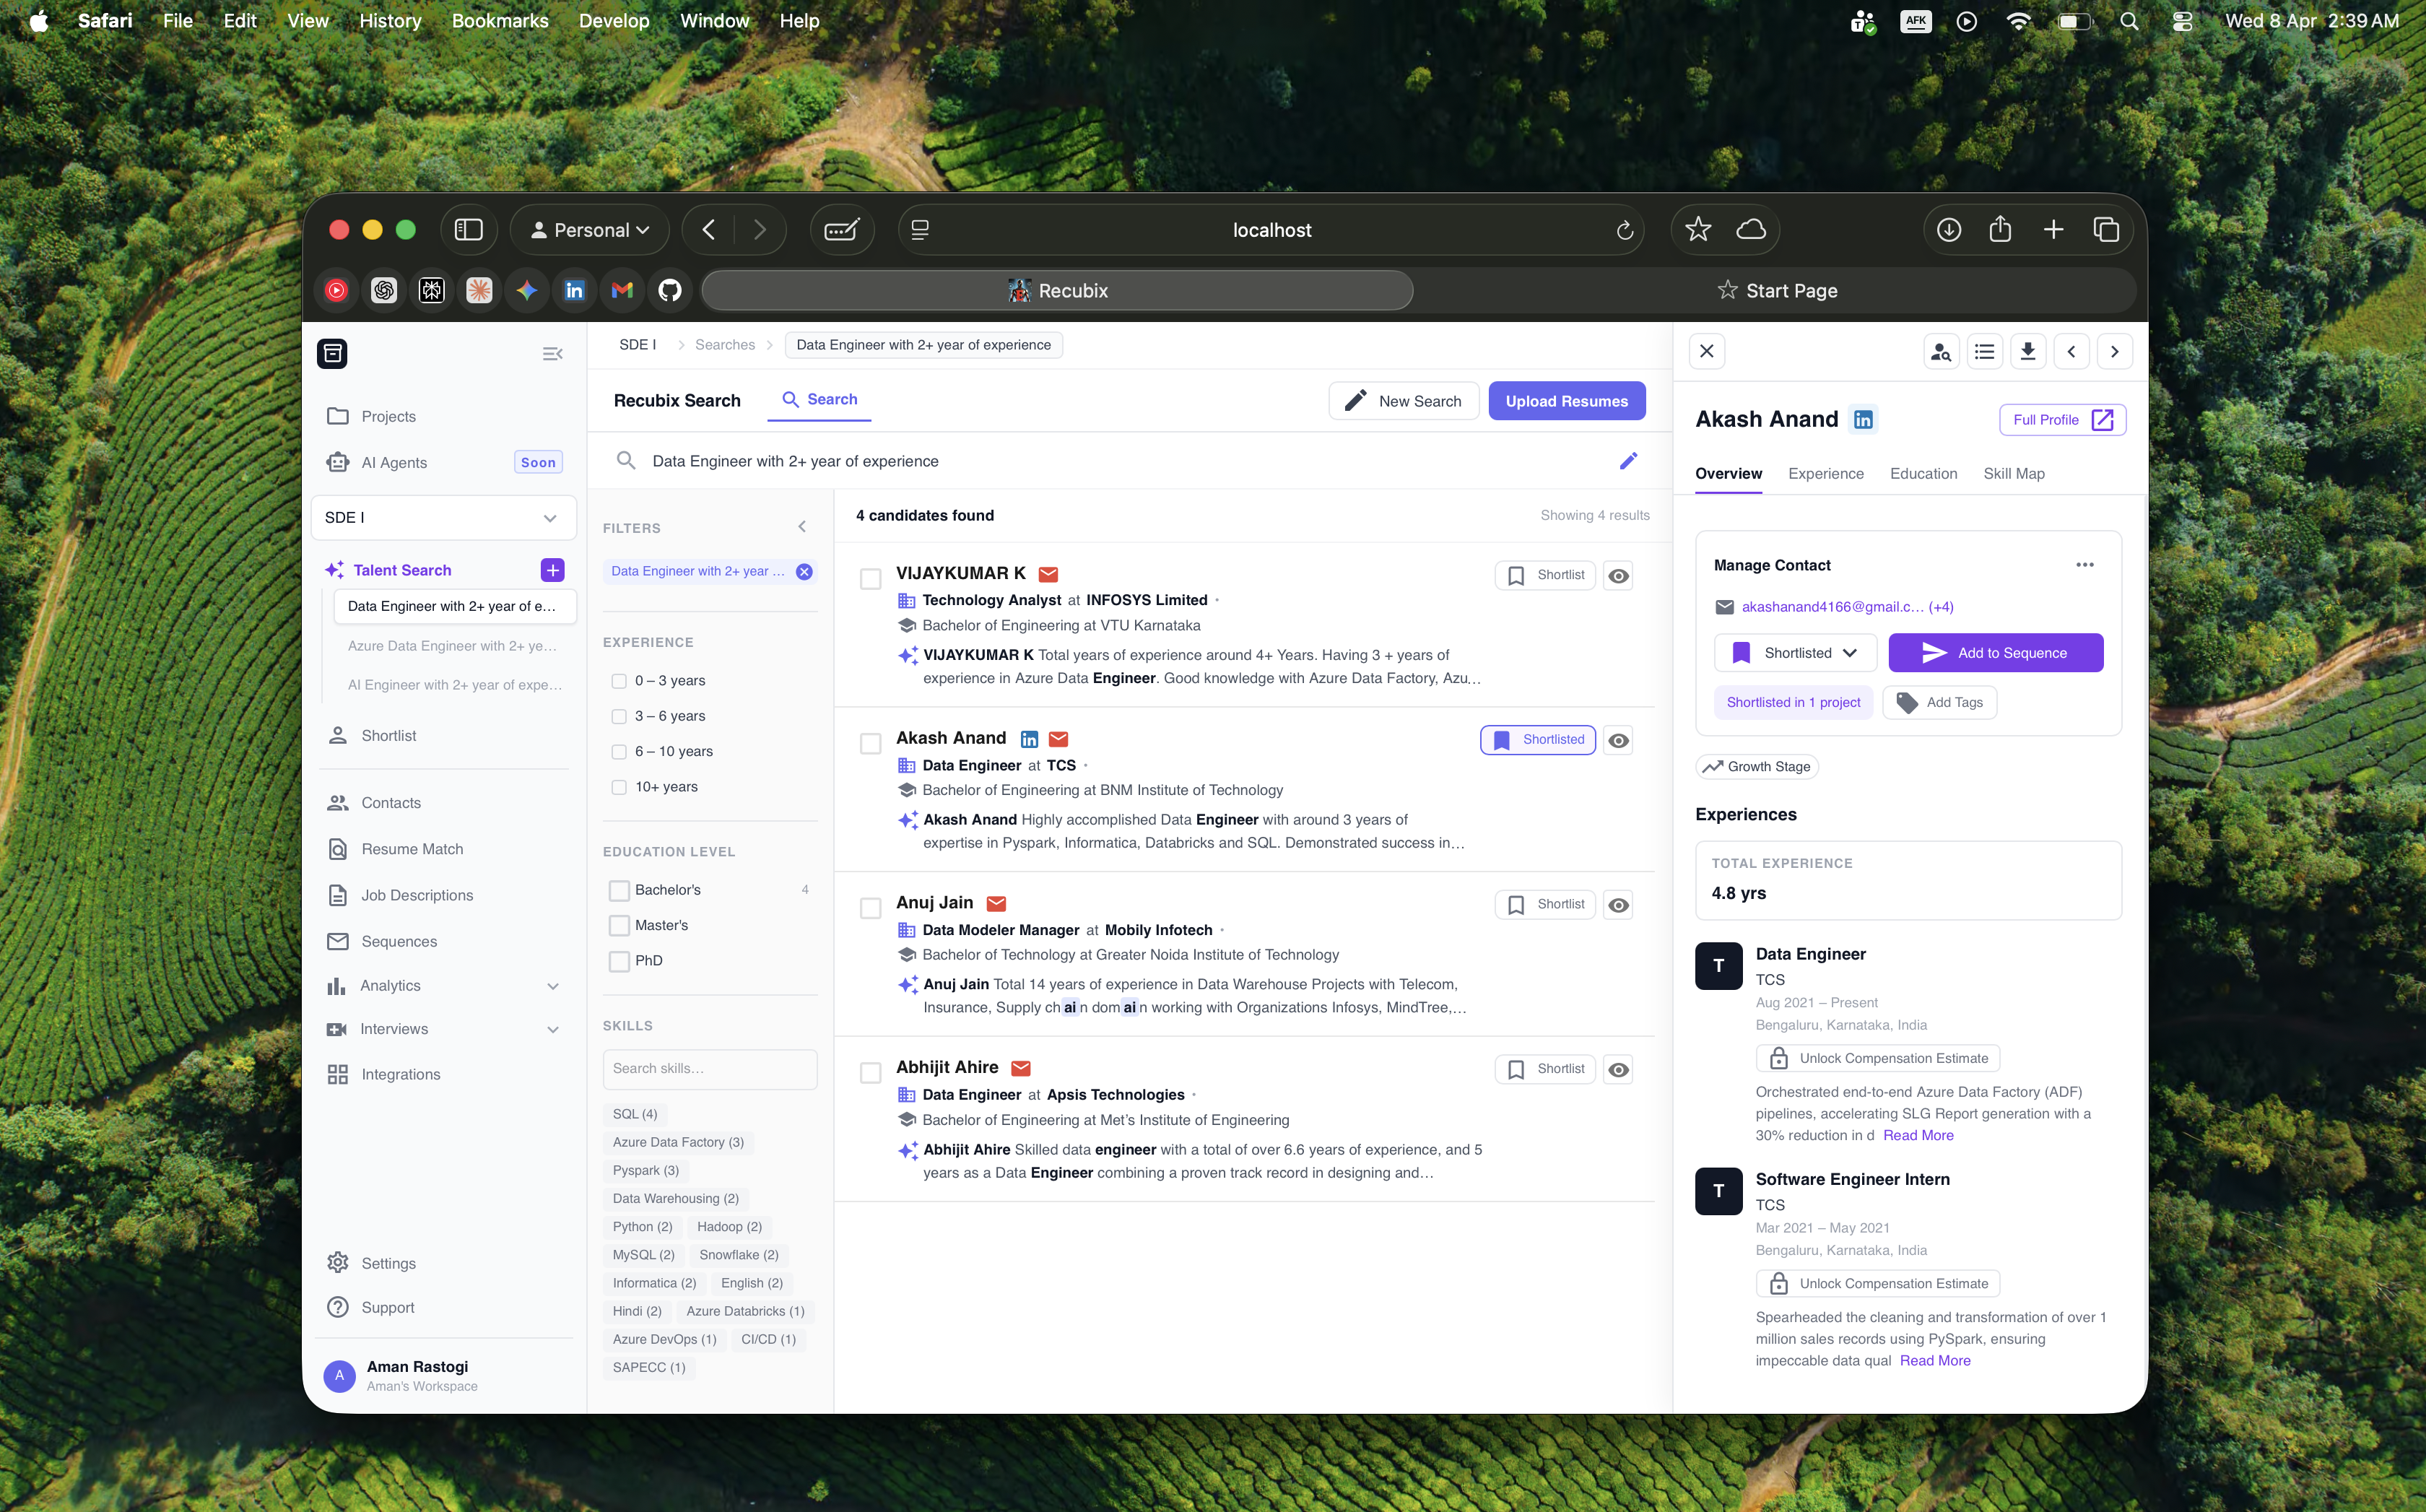The image size is (2426, 1512).
Task: Collapse the left sidebar menu icon
Action: pyautogui.click(x=552, y=354)
